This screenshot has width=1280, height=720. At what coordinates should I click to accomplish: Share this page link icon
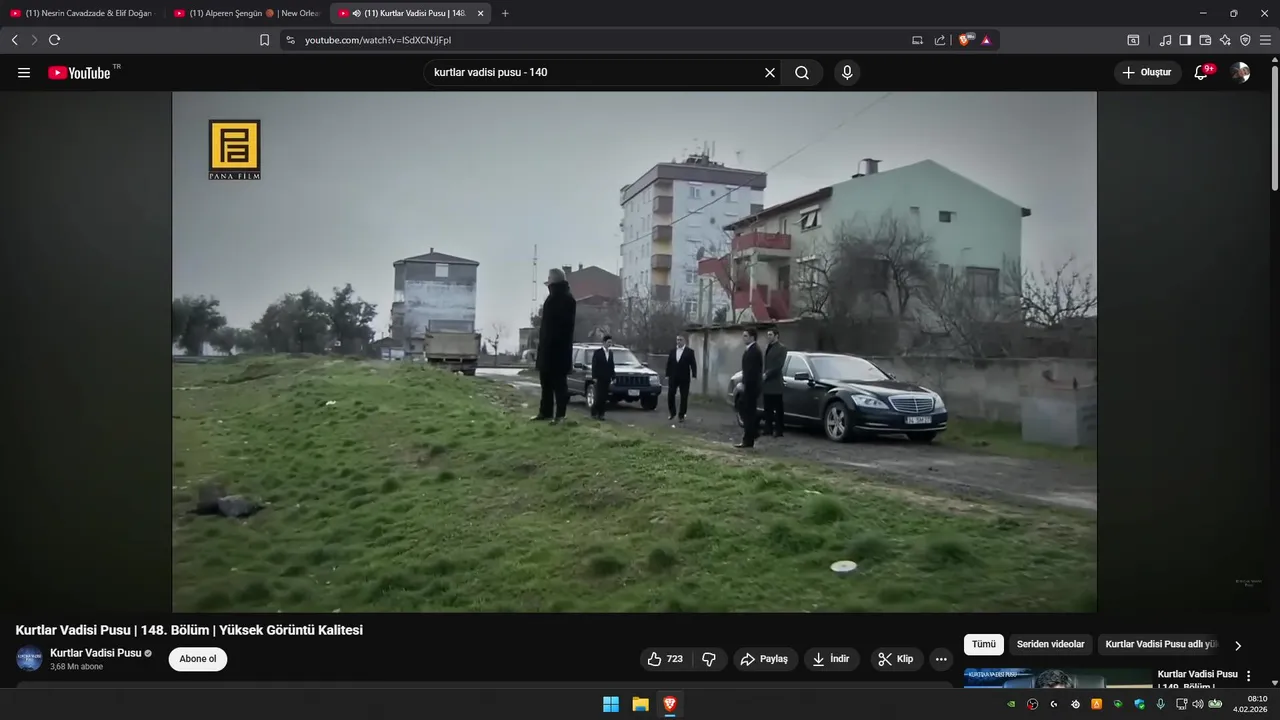tap(940, 40)
